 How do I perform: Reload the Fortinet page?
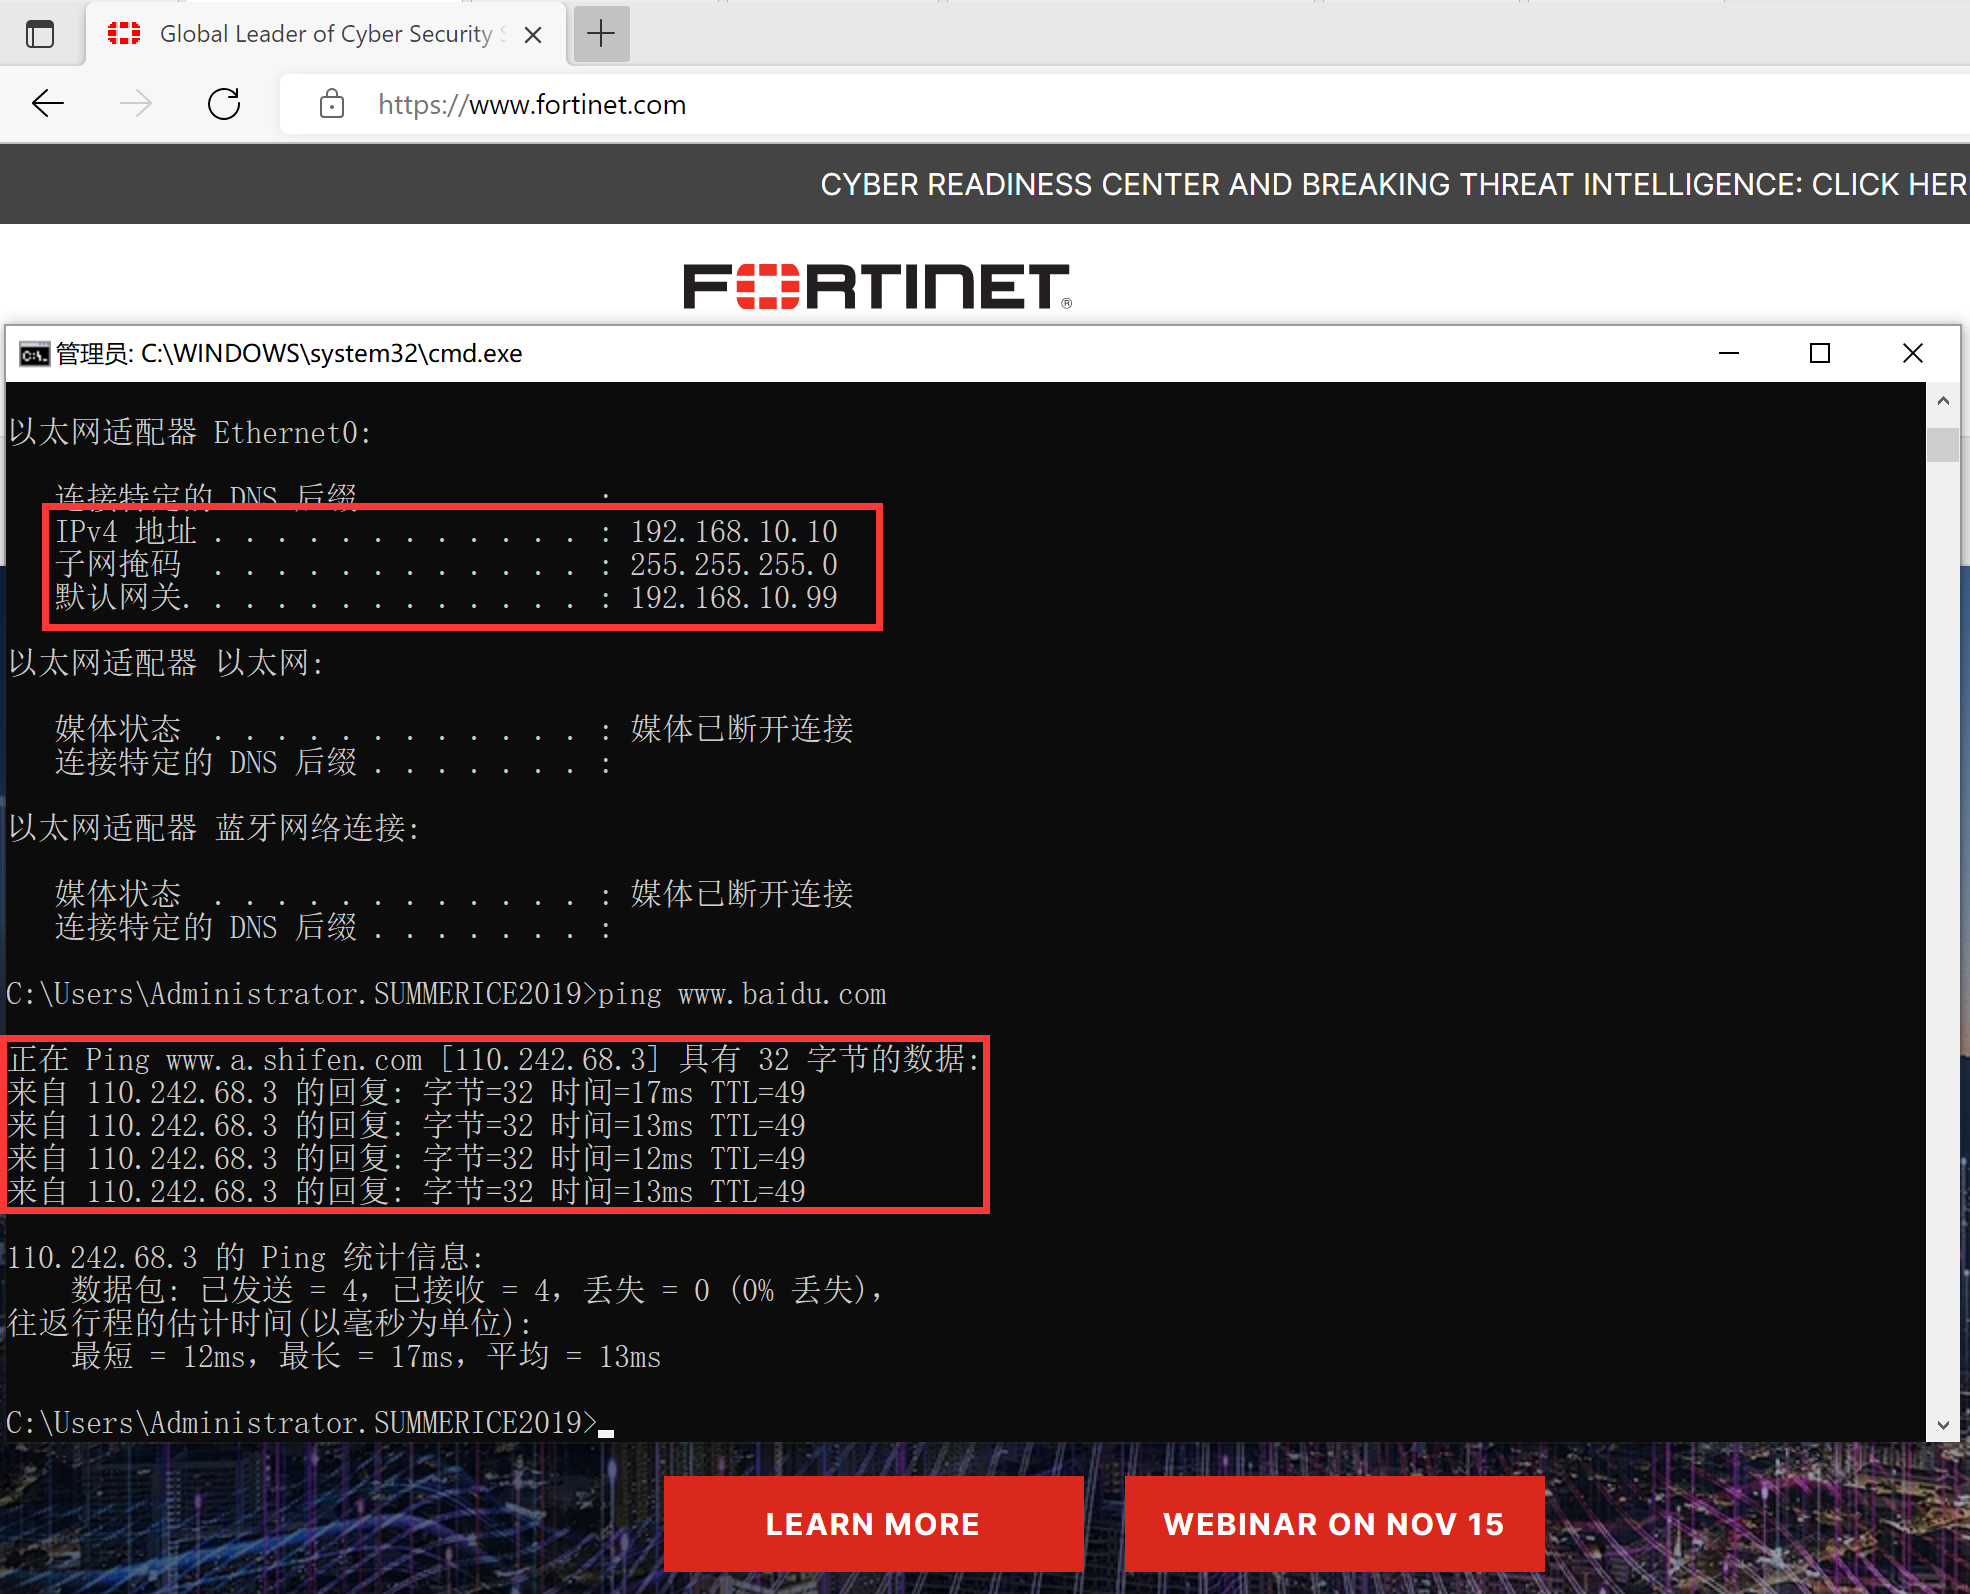point(224,103)
